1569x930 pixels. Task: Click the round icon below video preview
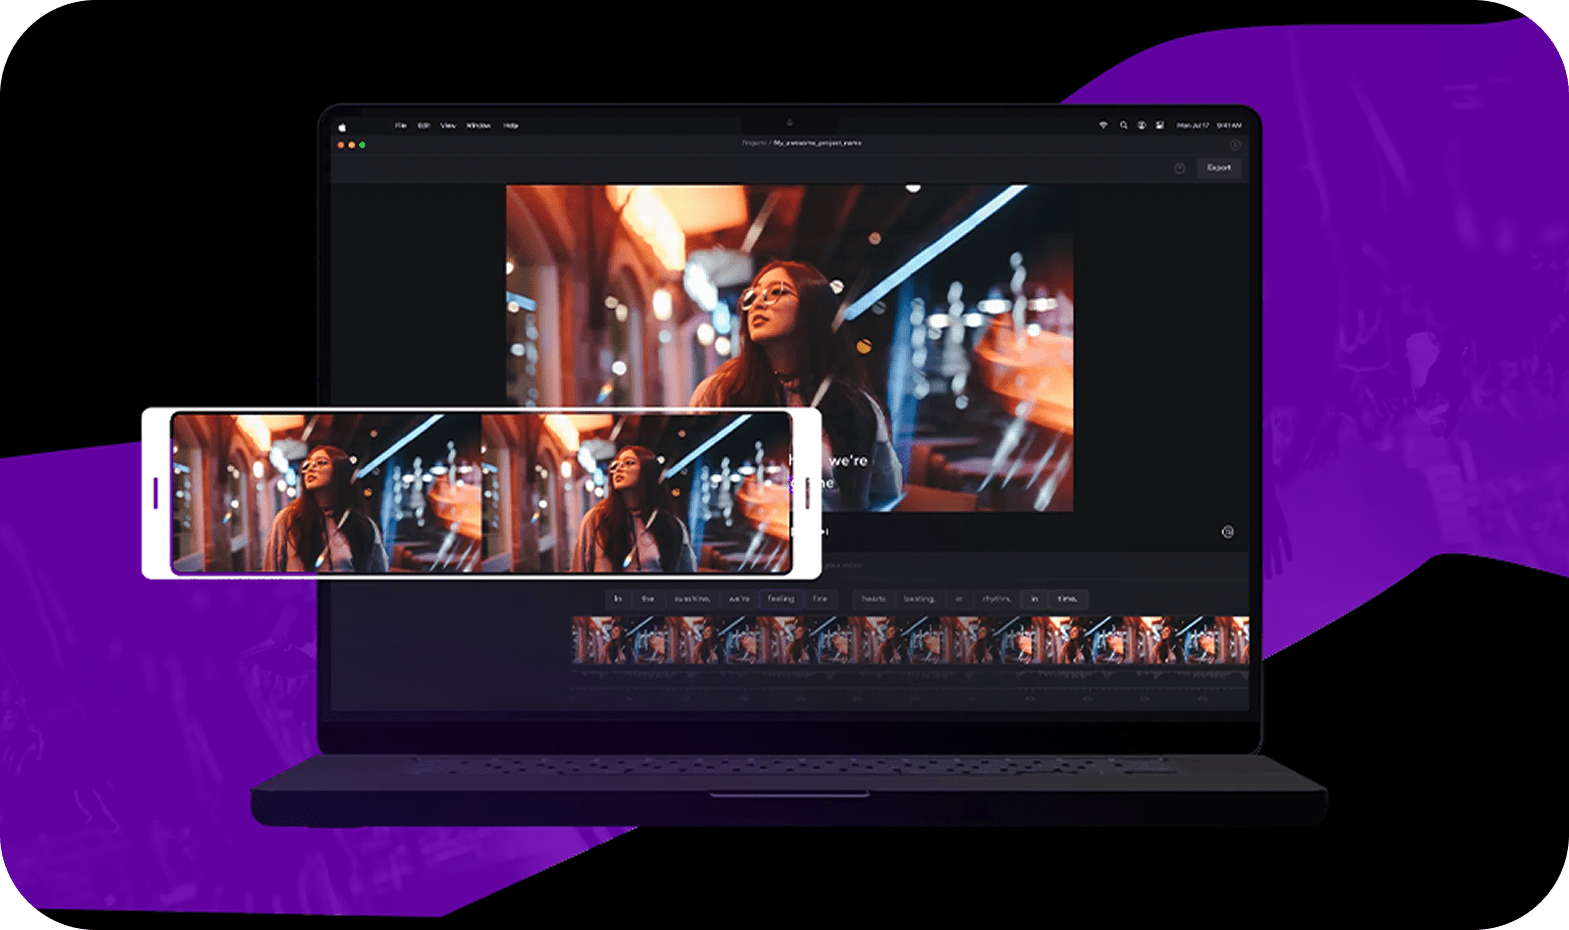tap(1227, 532)
